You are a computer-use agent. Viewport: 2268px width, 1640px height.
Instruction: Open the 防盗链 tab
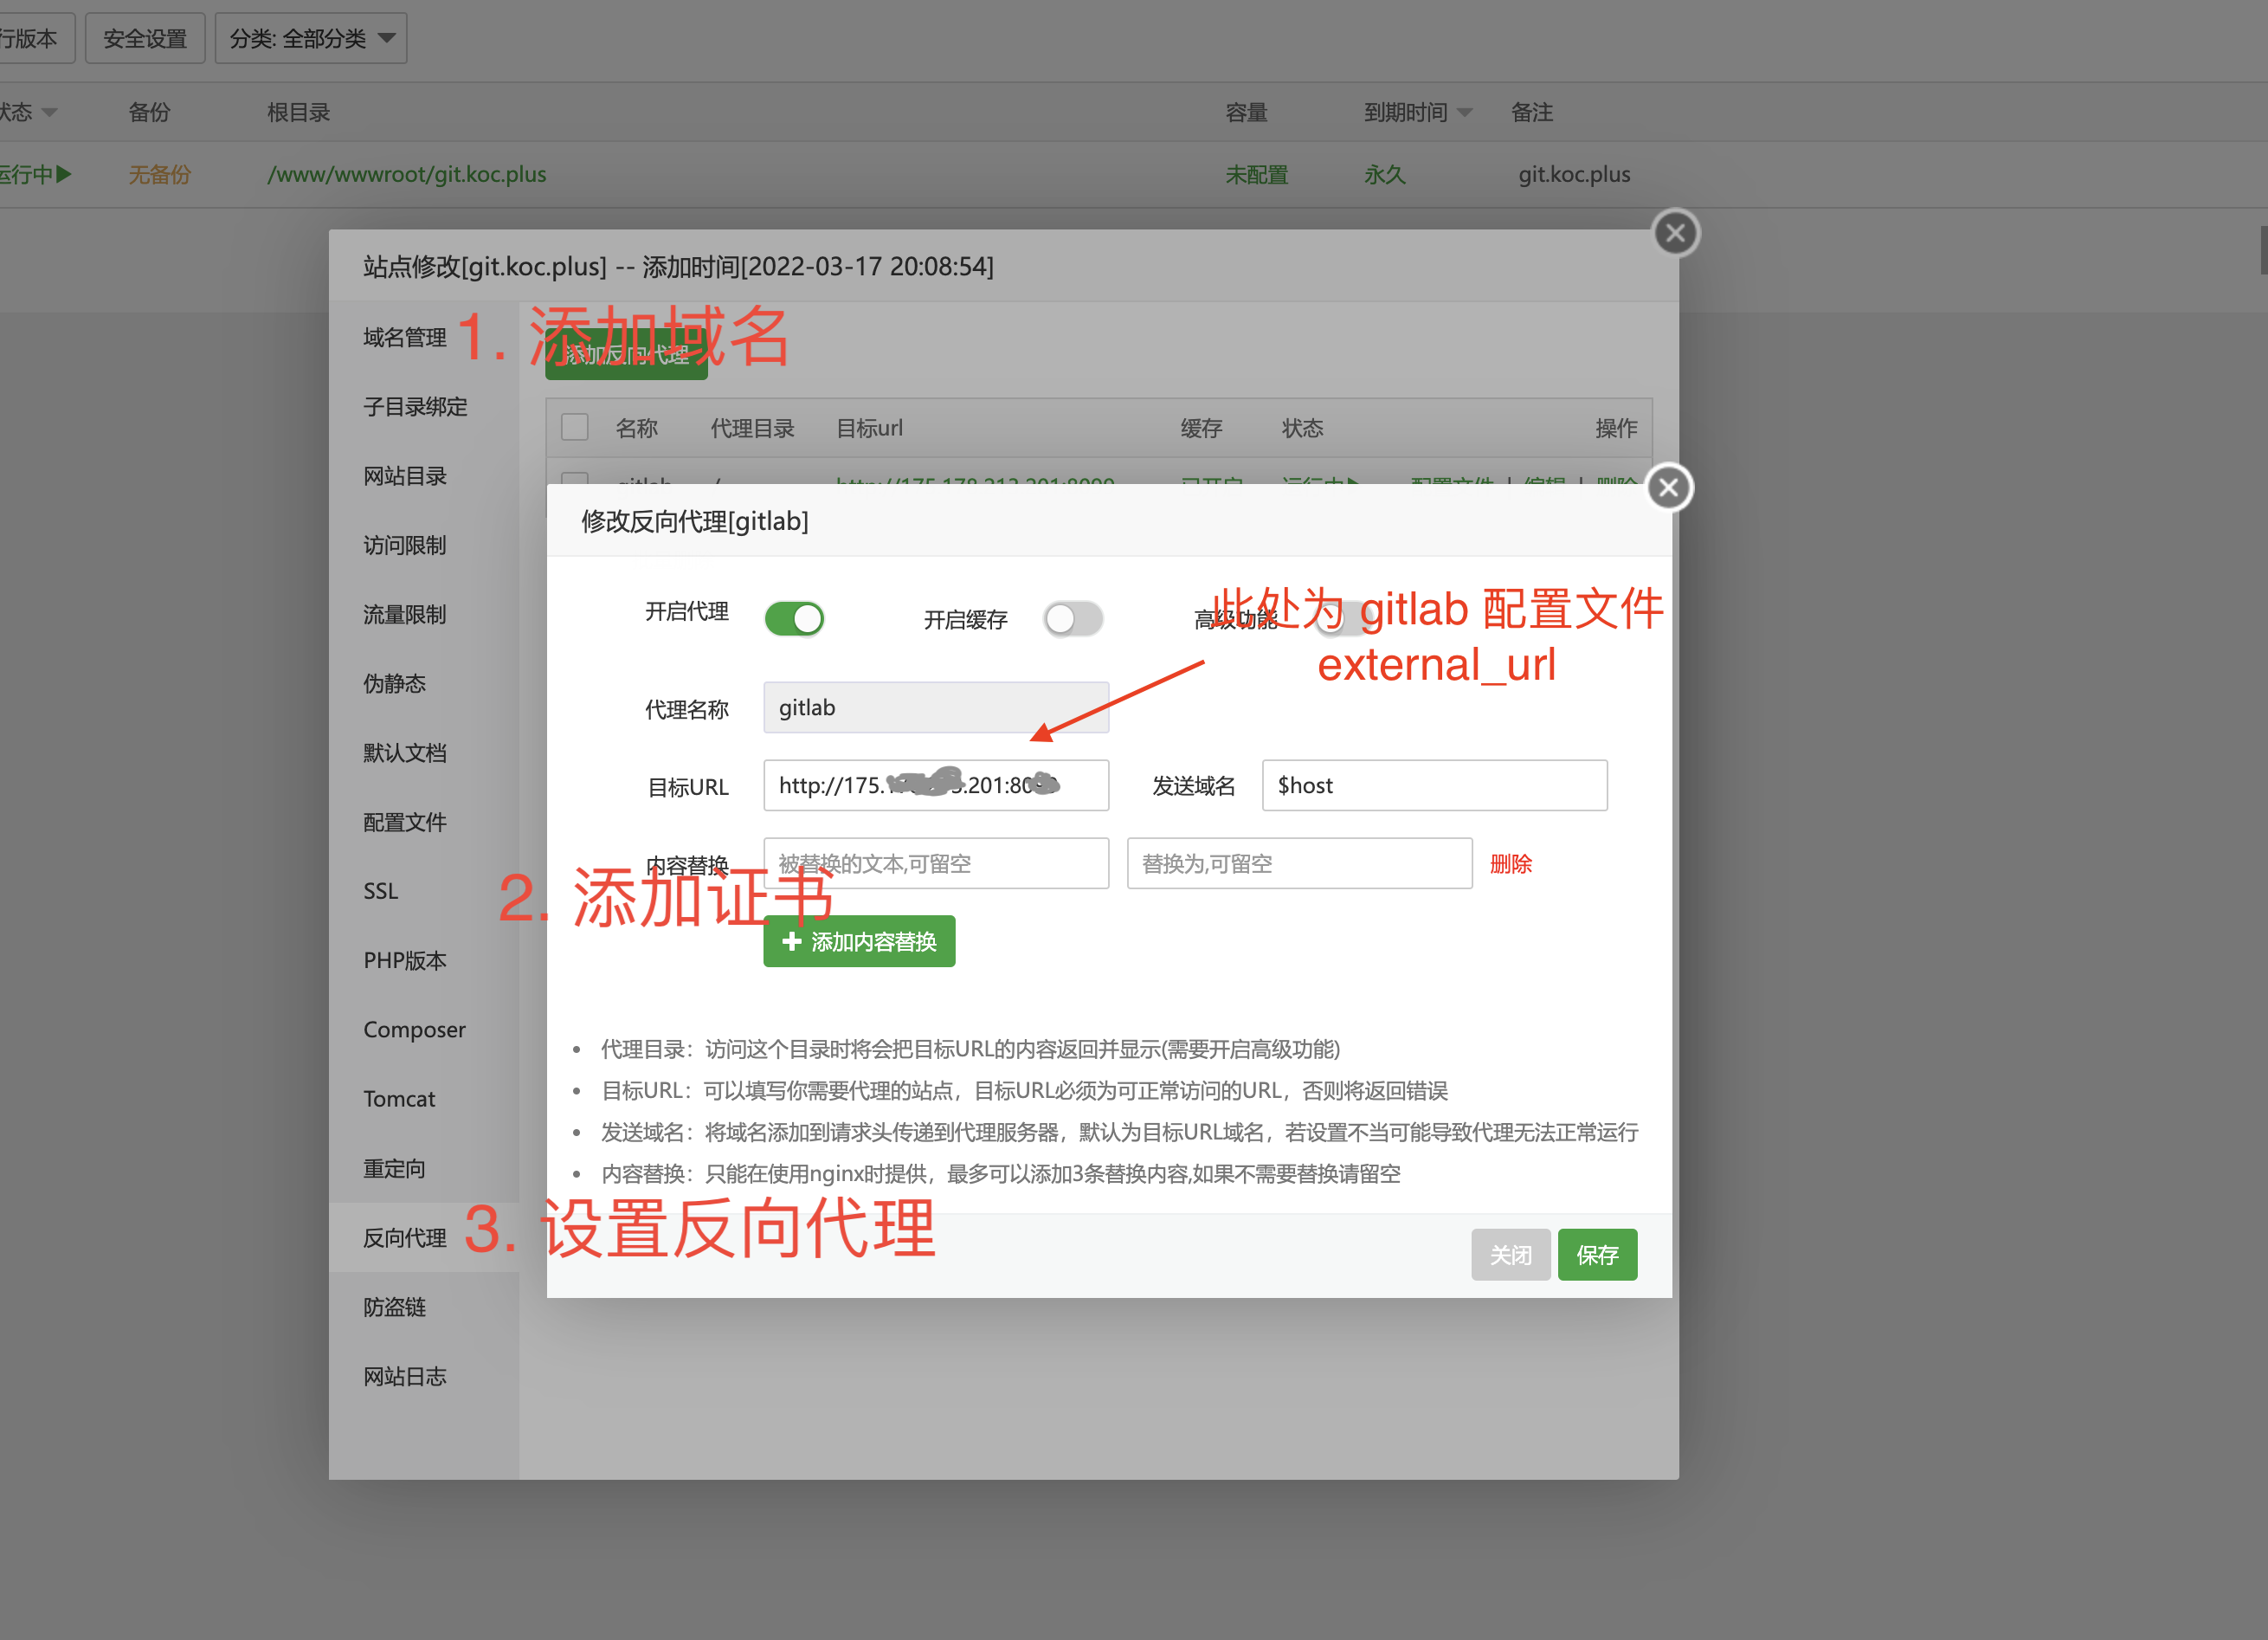click(395, 1308)
